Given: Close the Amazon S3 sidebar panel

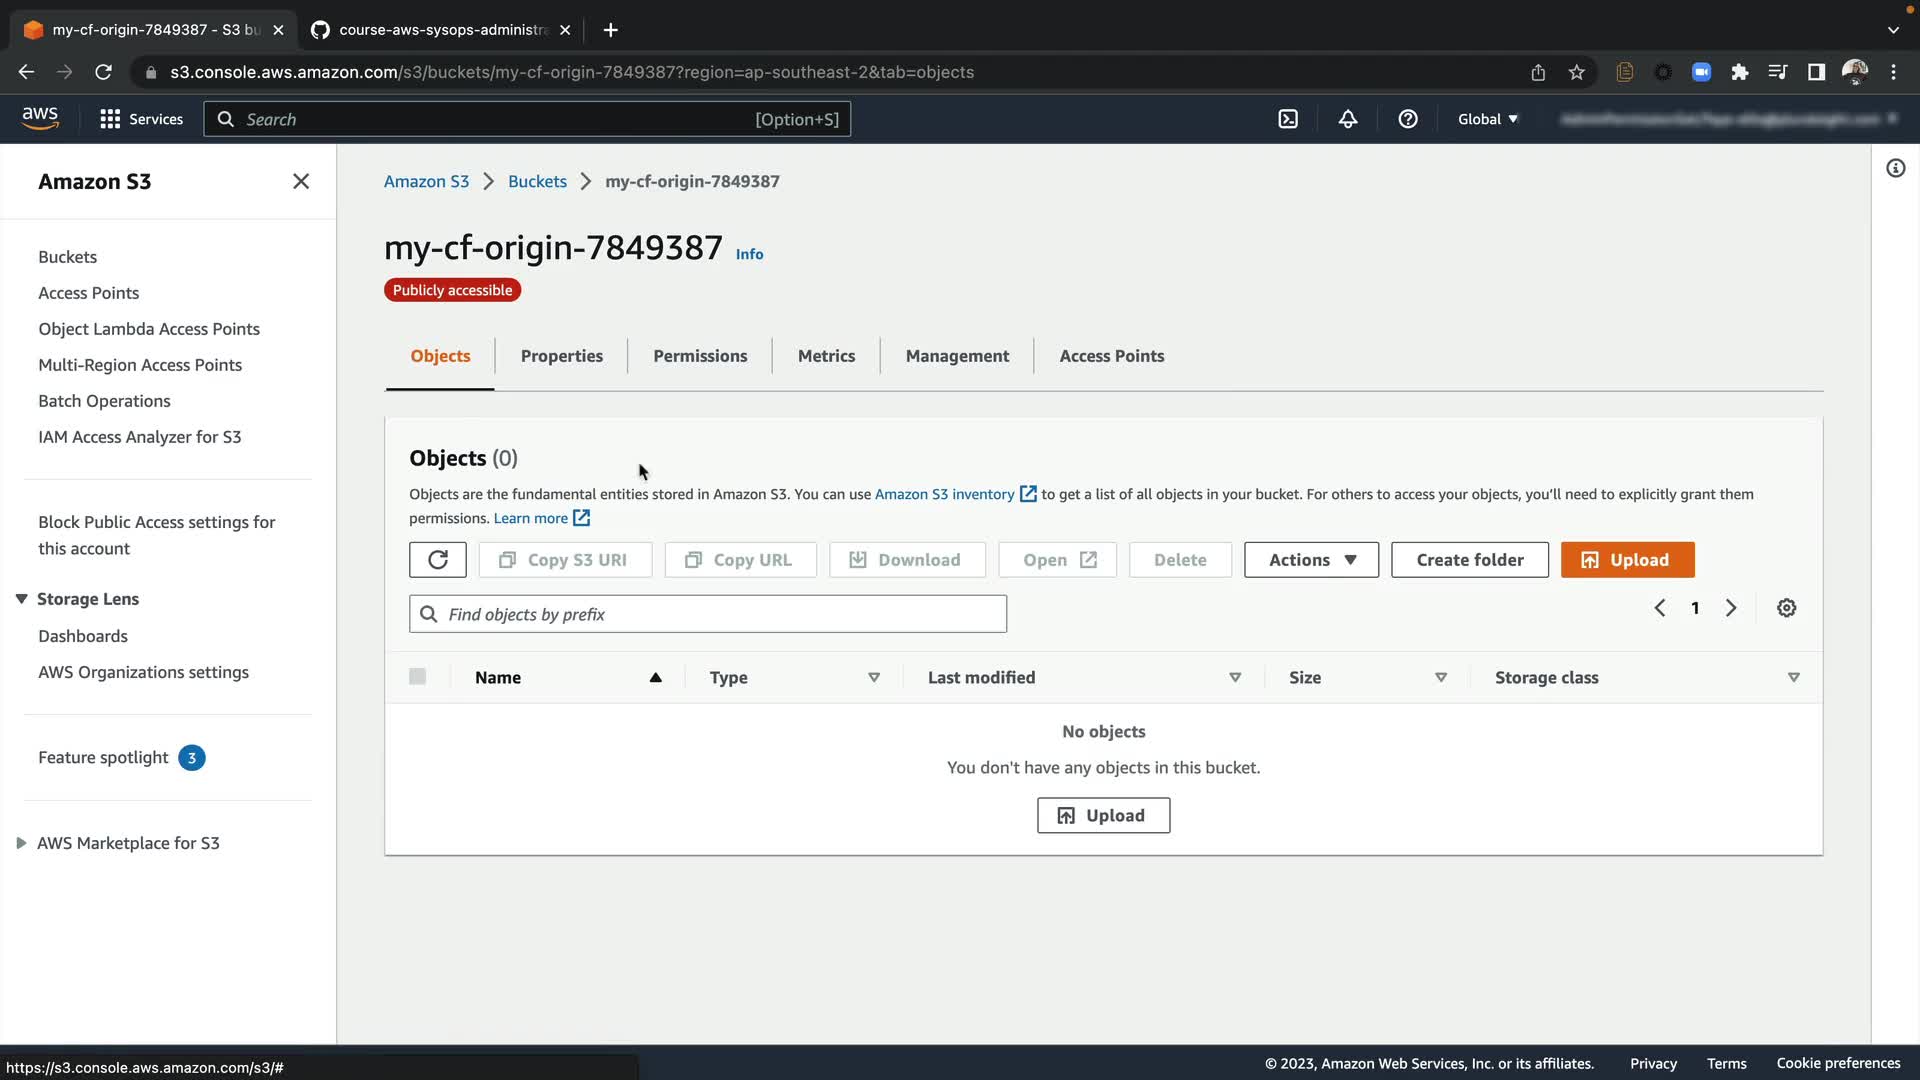Looking at the screenshot, I should [x=301, y=181].
